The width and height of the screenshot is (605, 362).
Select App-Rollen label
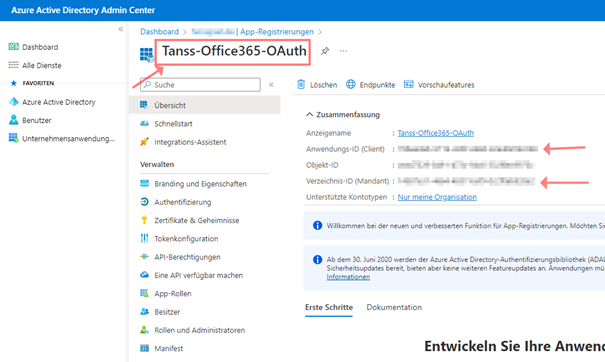173,294
